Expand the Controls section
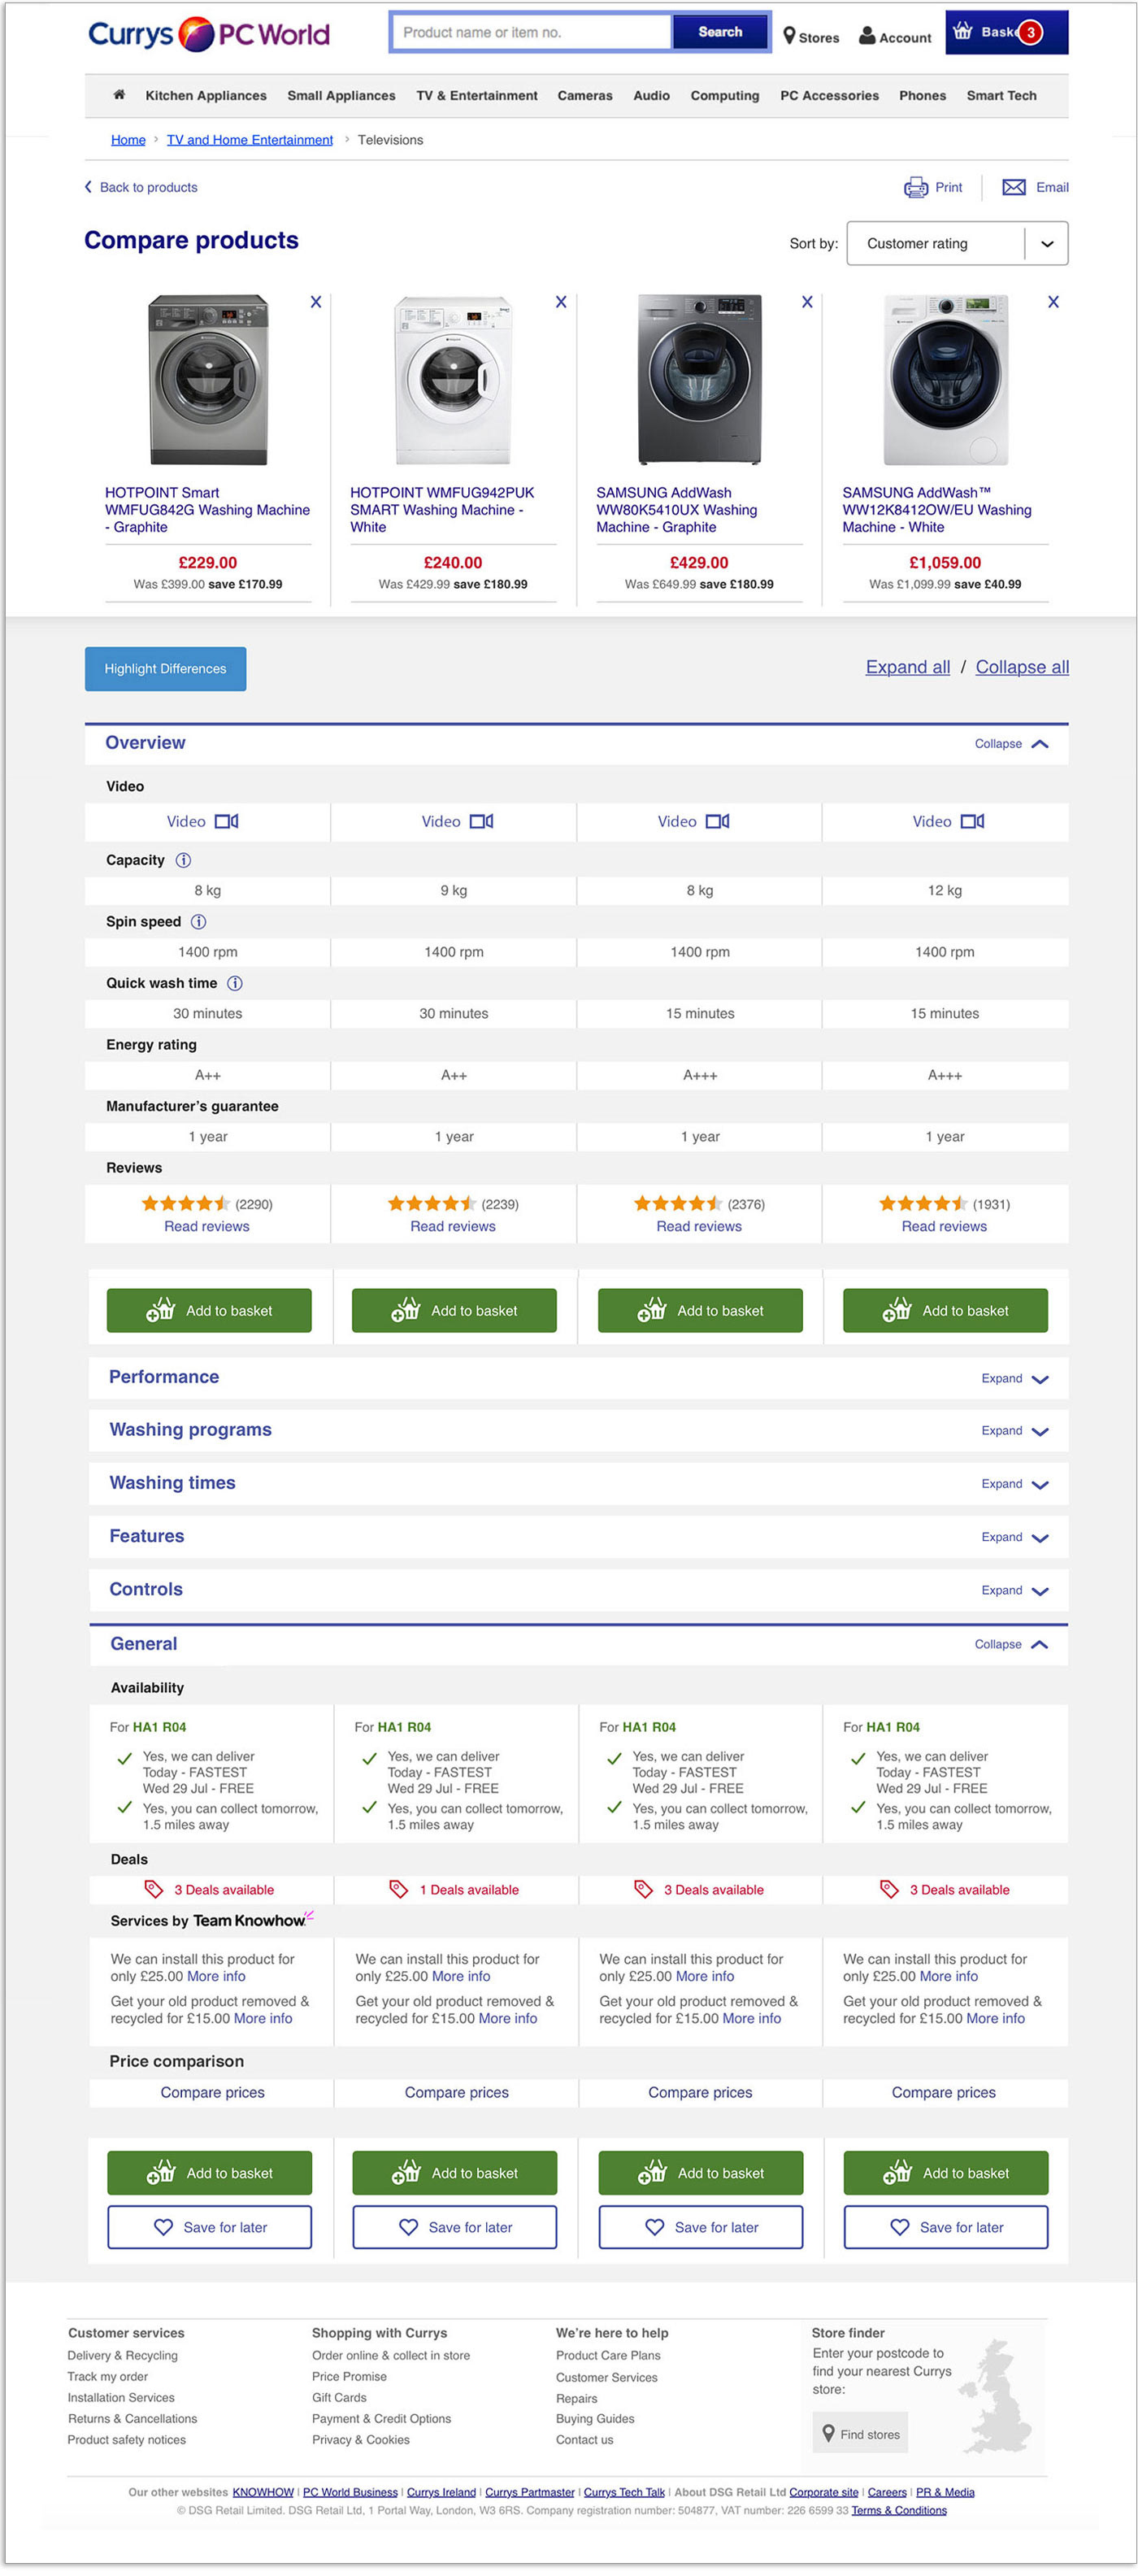The image size is (1138, 2576). click(1014, 1590)
